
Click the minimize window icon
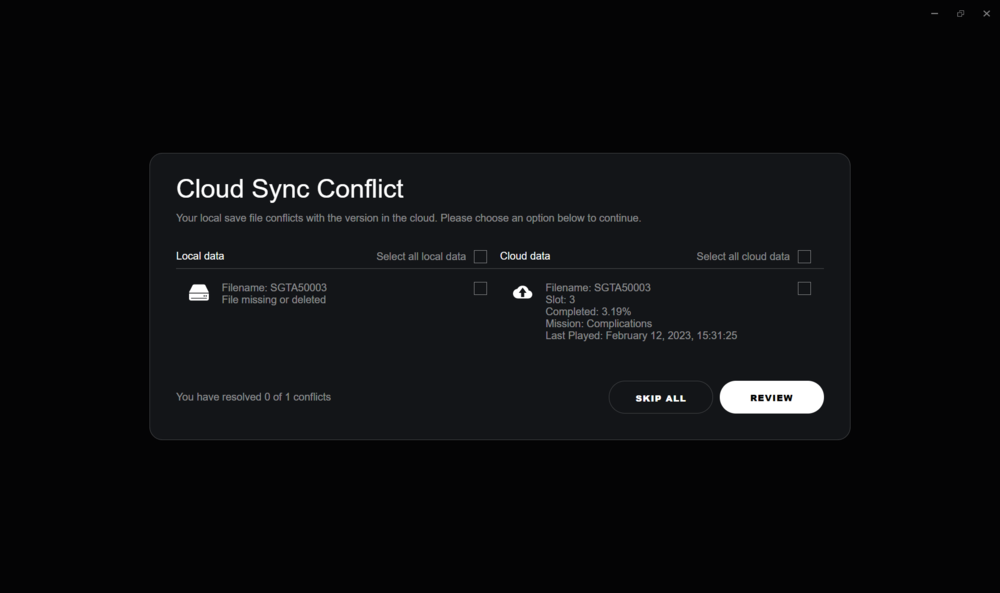coord(934,13)
